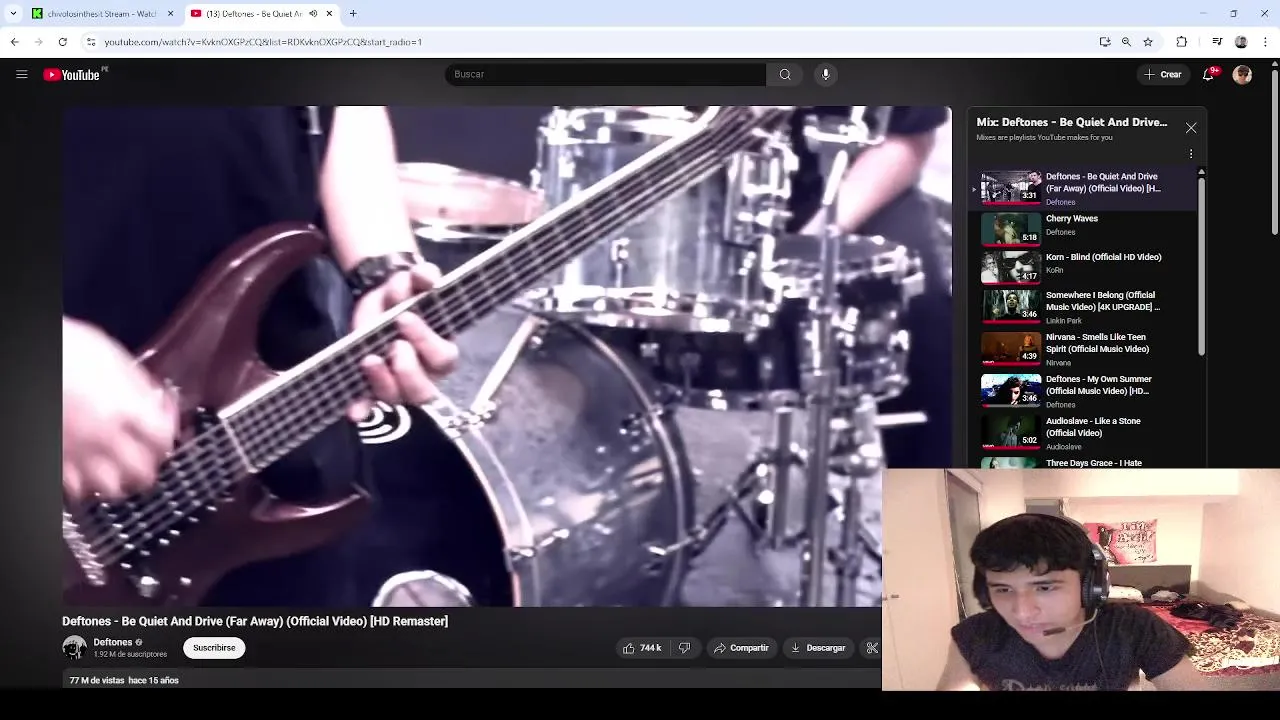This screenshot has height=720, width=1280.
Task: Open the YouTube account avatar menu
Action: pyautogui.click(x=1242, y=74)
